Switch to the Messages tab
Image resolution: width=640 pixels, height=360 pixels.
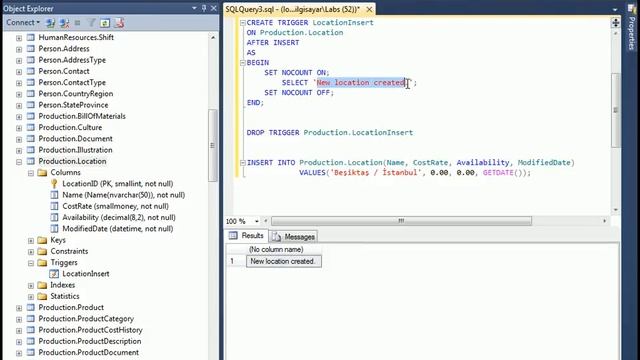coord(294,237)
